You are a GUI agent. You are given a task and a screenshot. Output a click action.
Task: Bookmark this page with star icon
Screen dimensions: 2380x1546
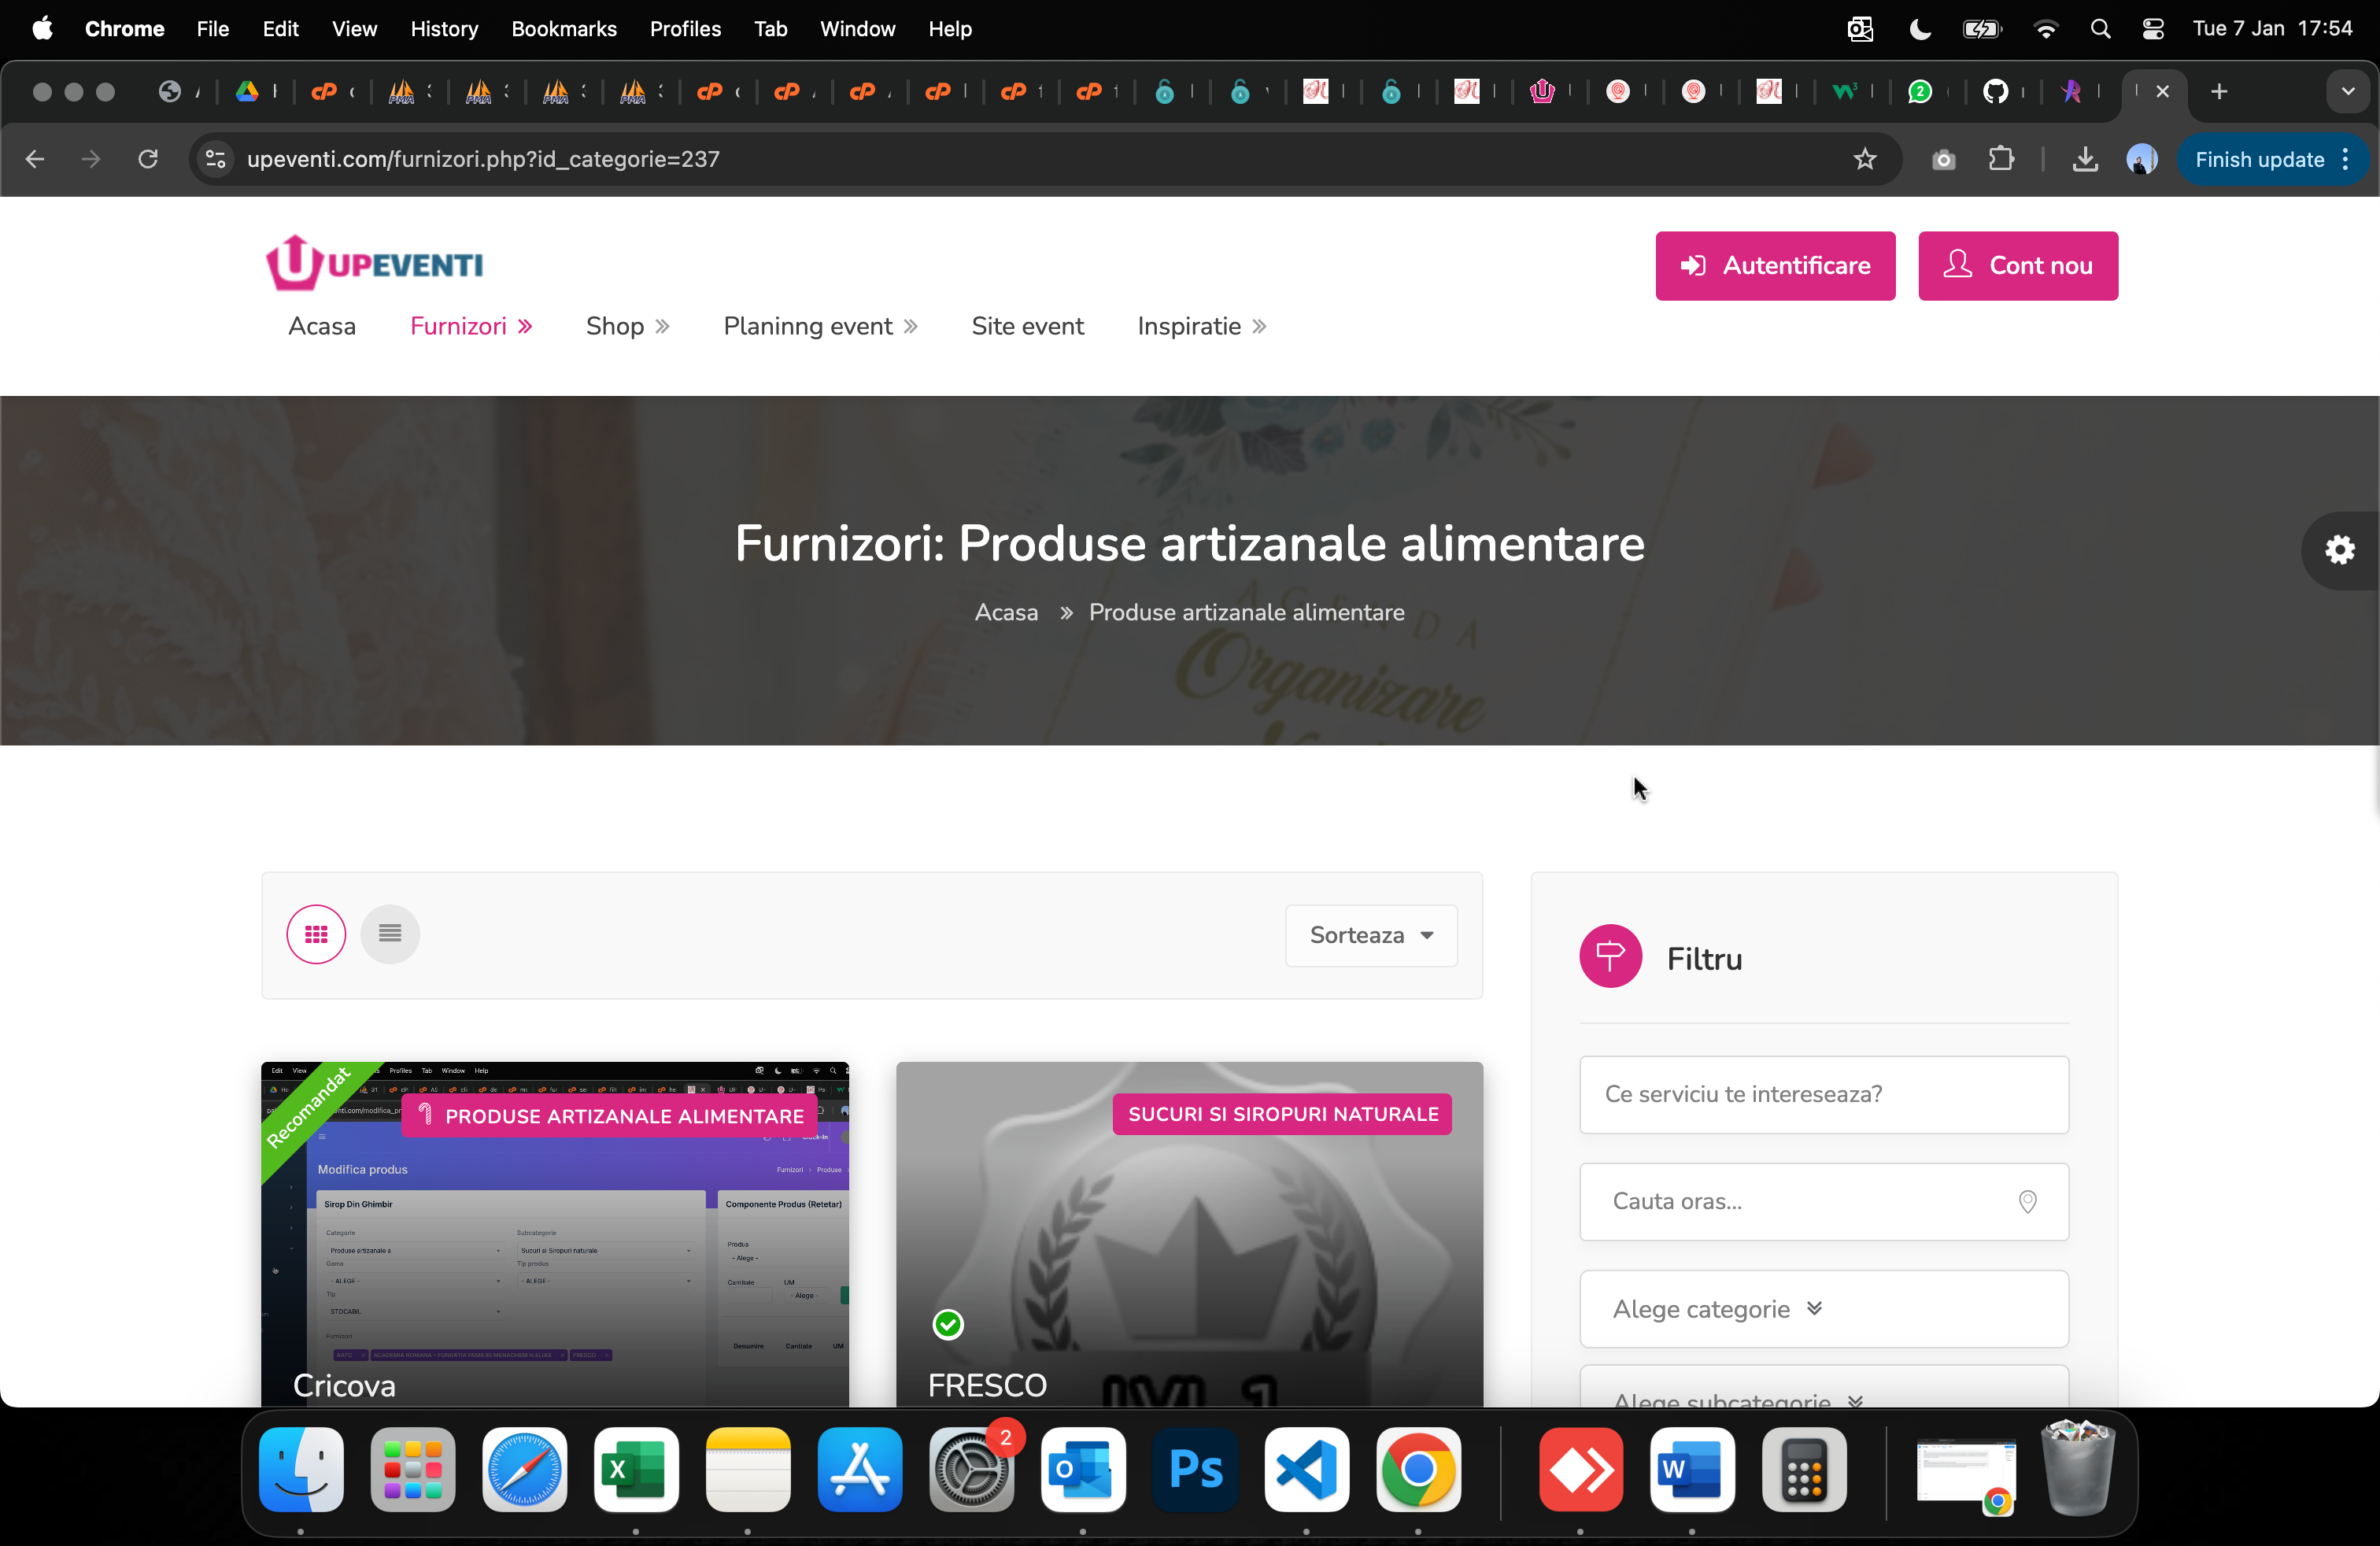pos(1864,159)
